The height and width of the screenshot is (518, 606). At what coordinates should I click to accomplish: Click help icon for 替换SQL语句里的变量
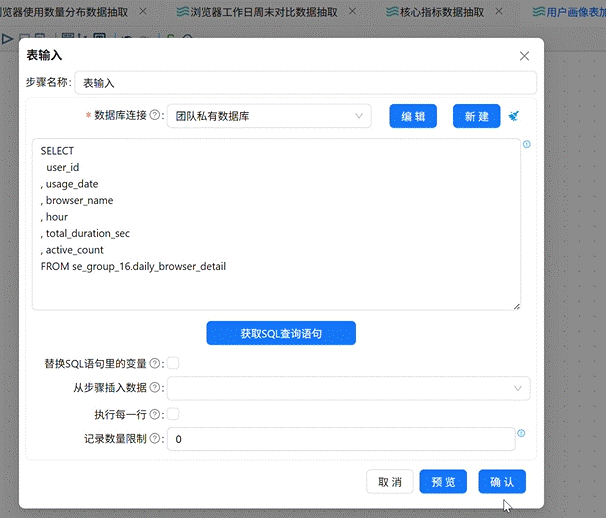(154, 363)
